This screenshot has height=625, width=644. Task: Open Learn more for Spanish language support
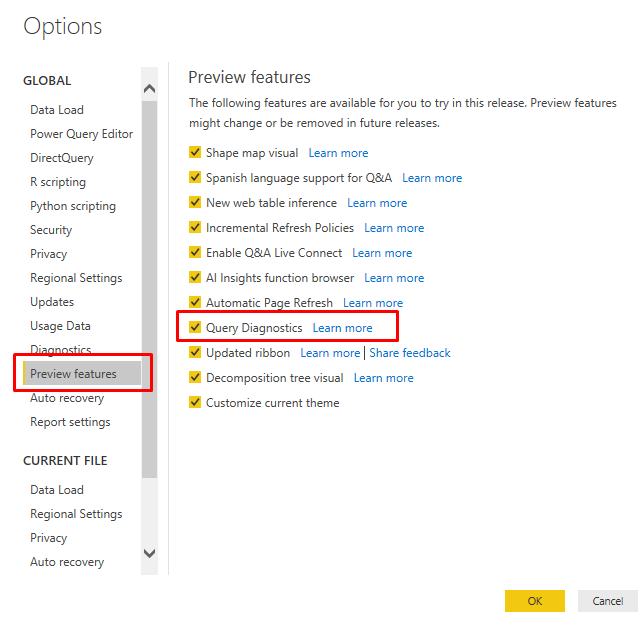click(432, 178)
